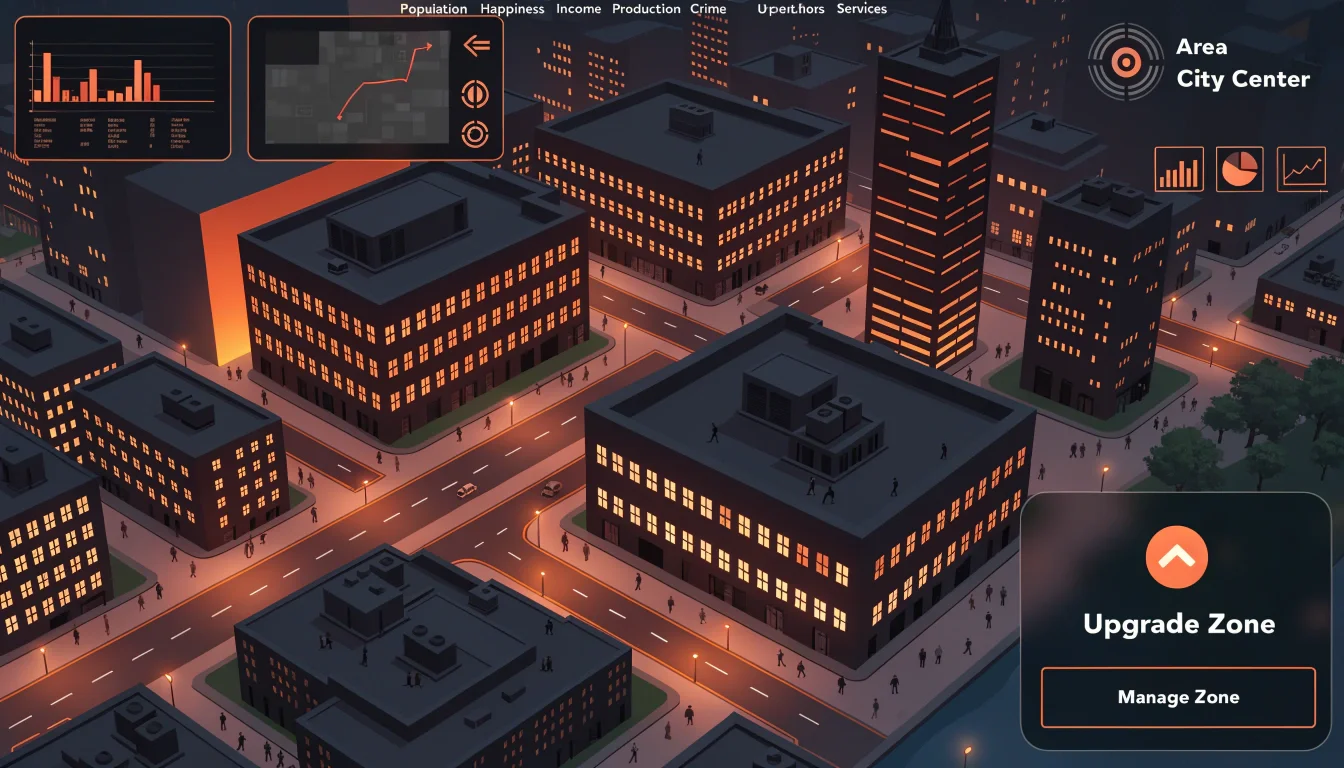This screenshot has width=1344, height=768.
Task: Open the Production tab
Action: click(x=646, y=9)
